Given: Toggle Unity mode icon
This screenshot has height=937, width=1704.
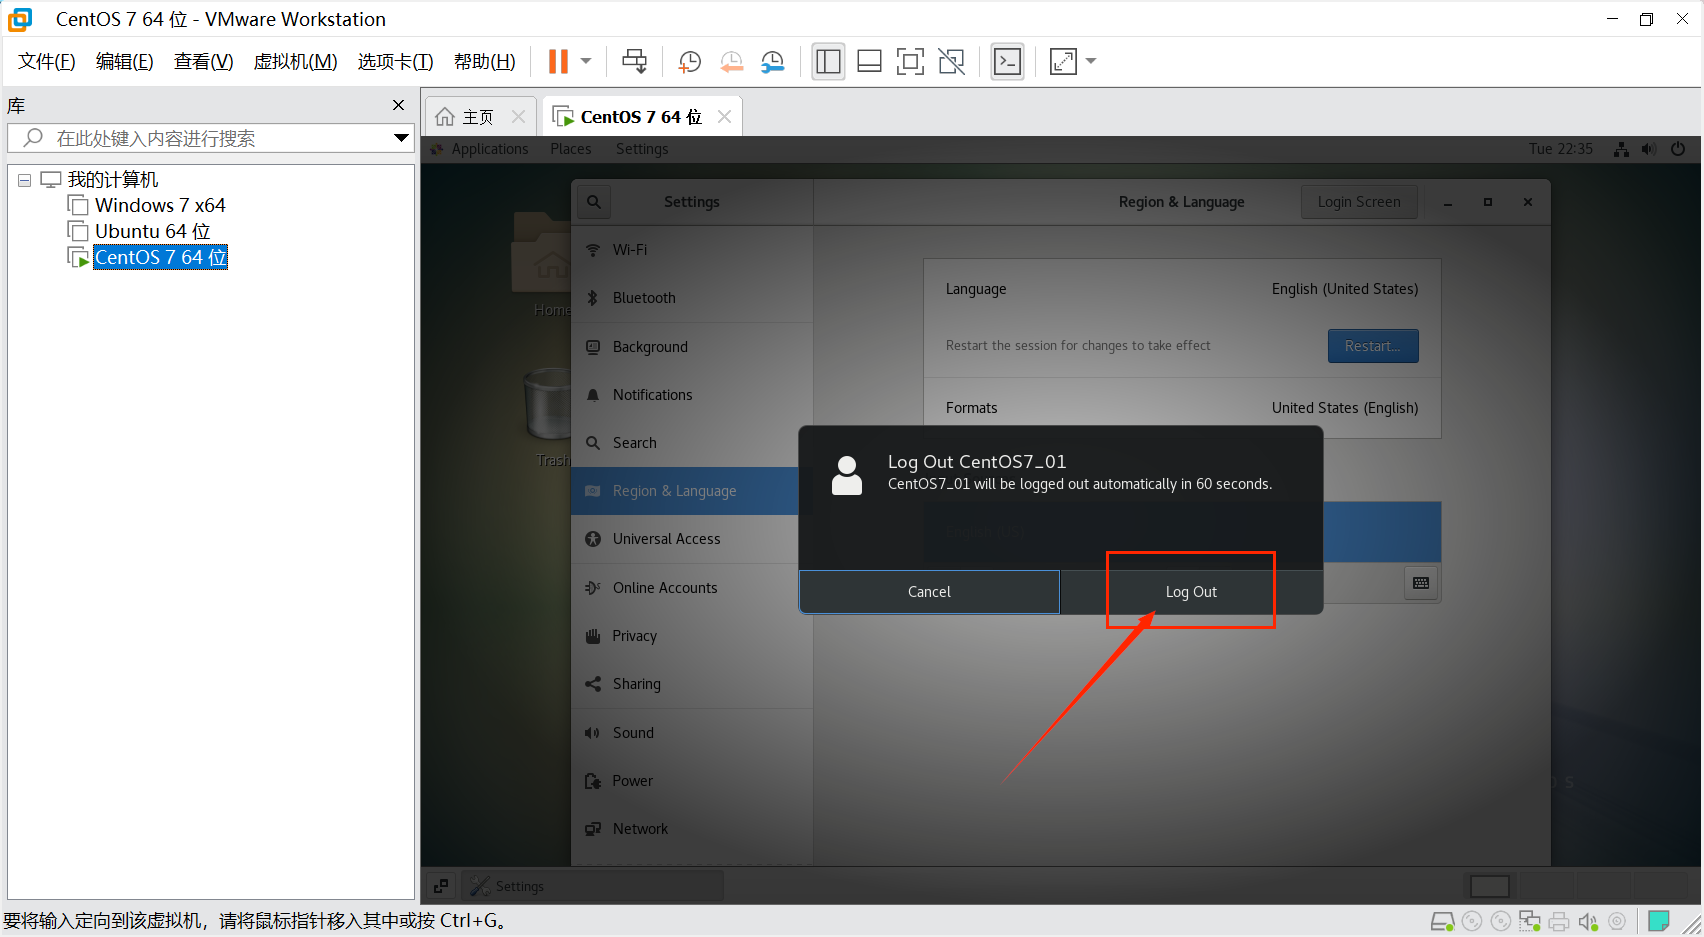Looking at the screenshot, I should (x=952, y=62).
